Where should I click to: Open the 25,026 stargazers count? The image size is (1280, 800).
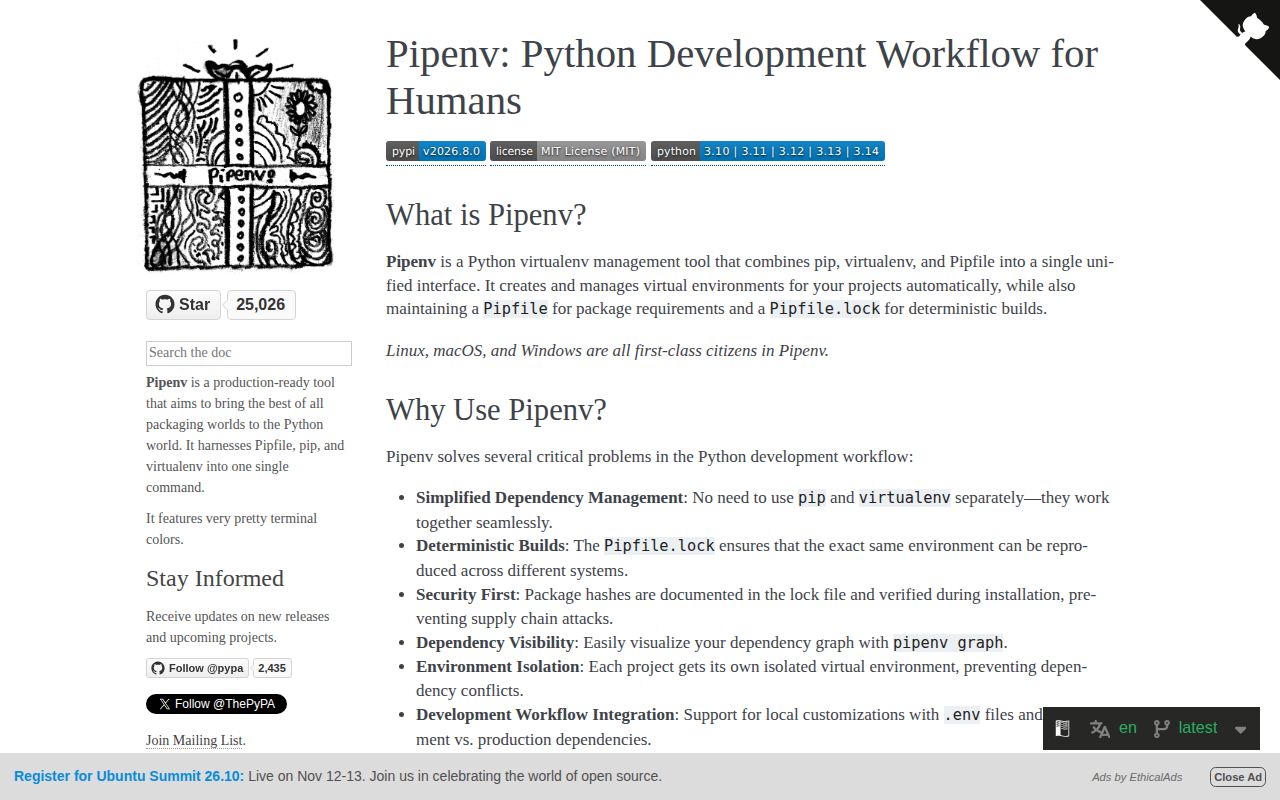click(261, 305)
